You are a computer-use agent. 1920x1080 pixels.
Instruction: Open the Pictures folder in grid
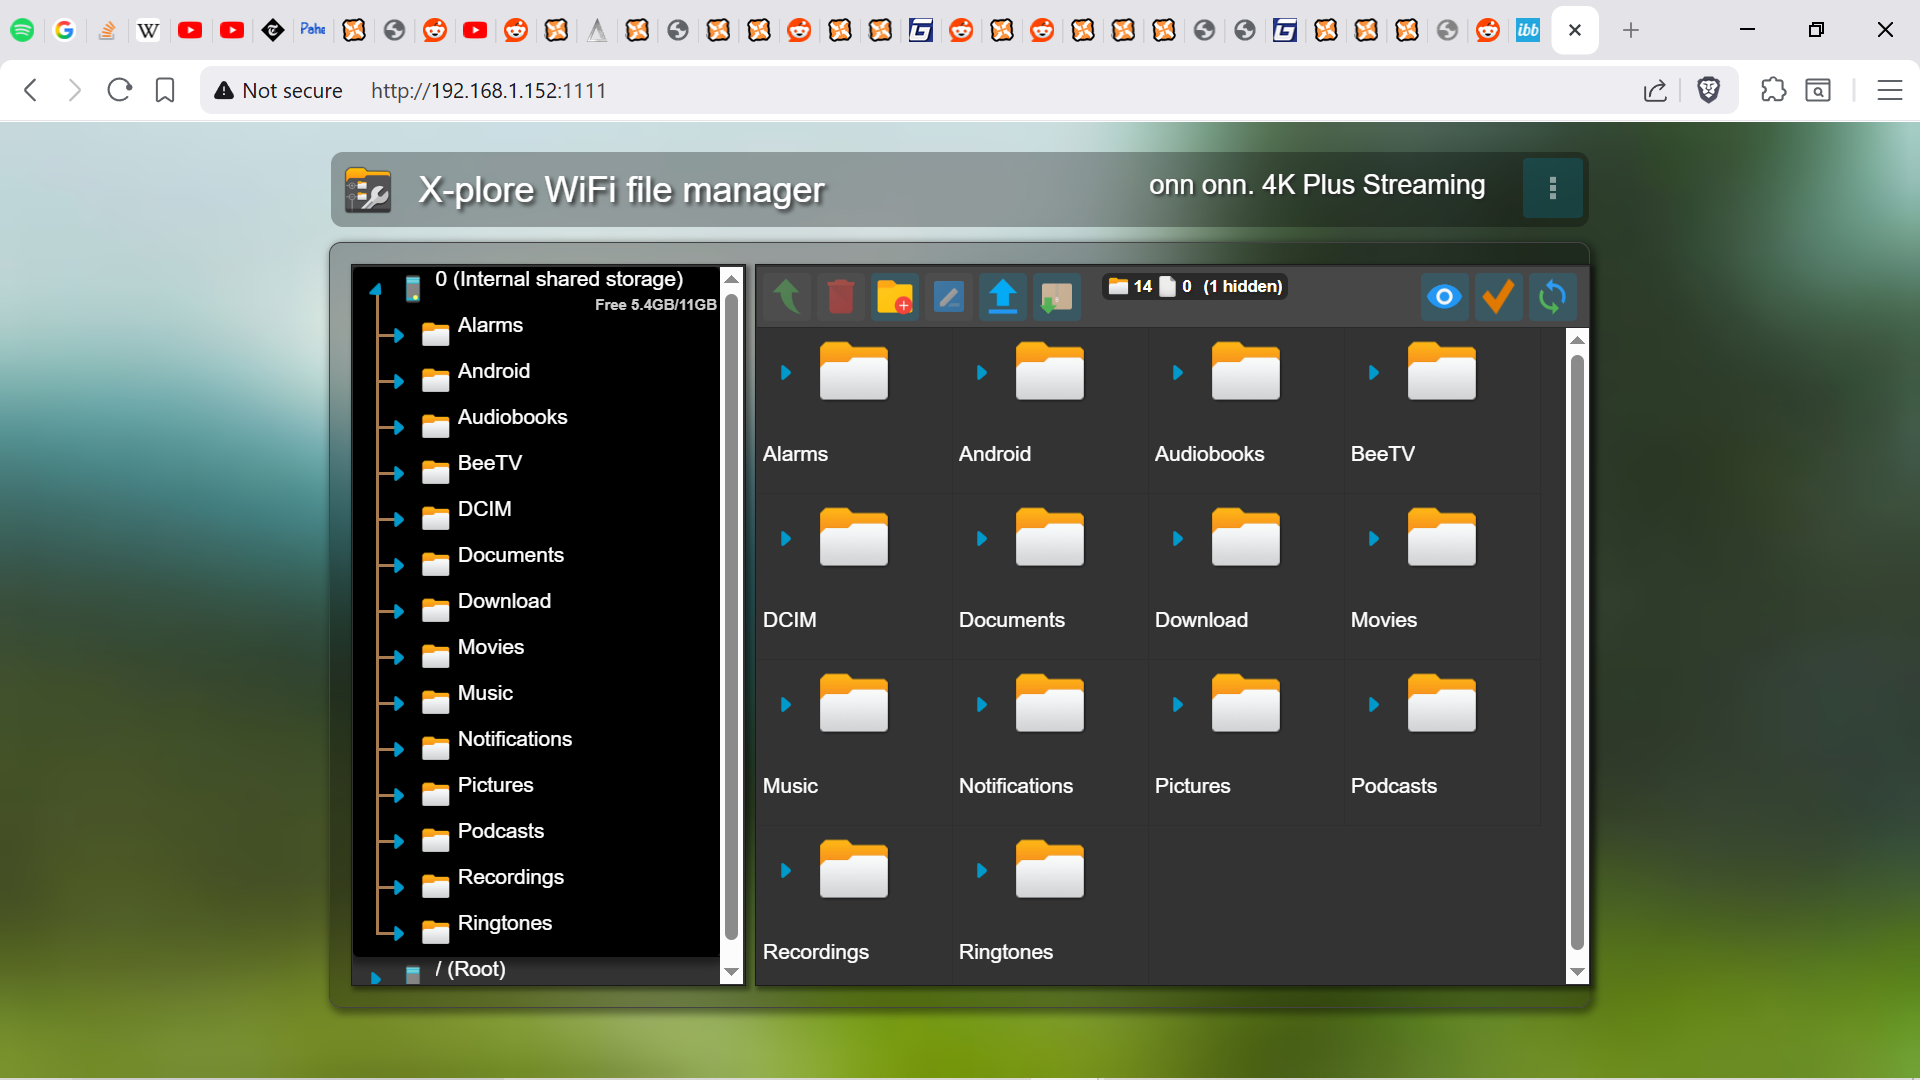(1245, 703)
